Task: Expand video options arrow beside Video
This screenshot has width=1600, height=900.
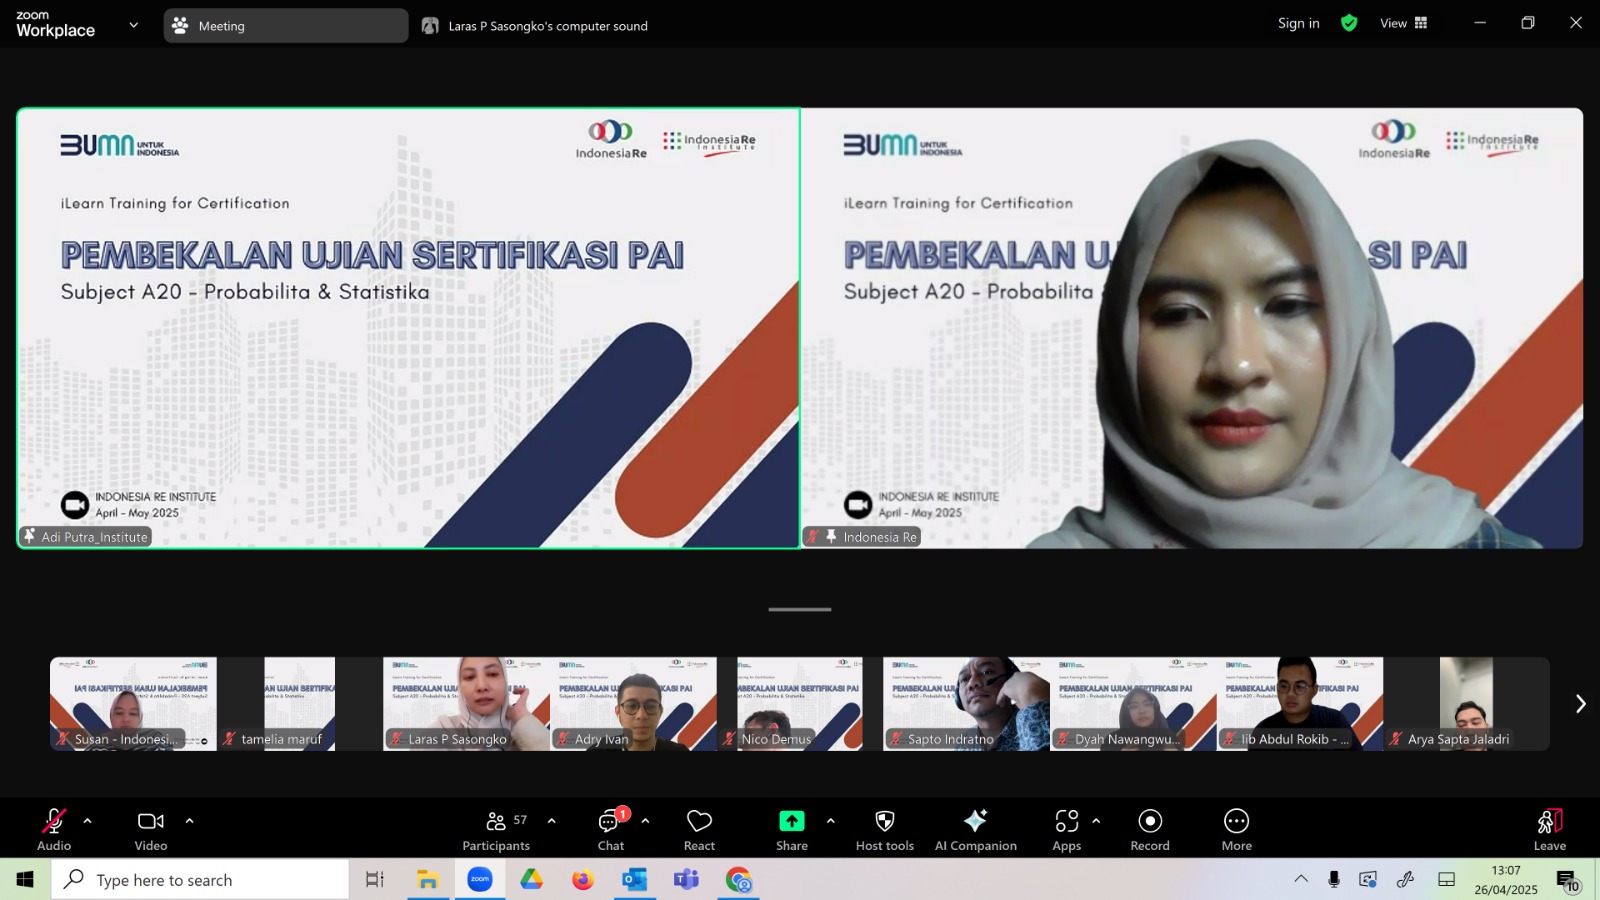Action: 189,821
